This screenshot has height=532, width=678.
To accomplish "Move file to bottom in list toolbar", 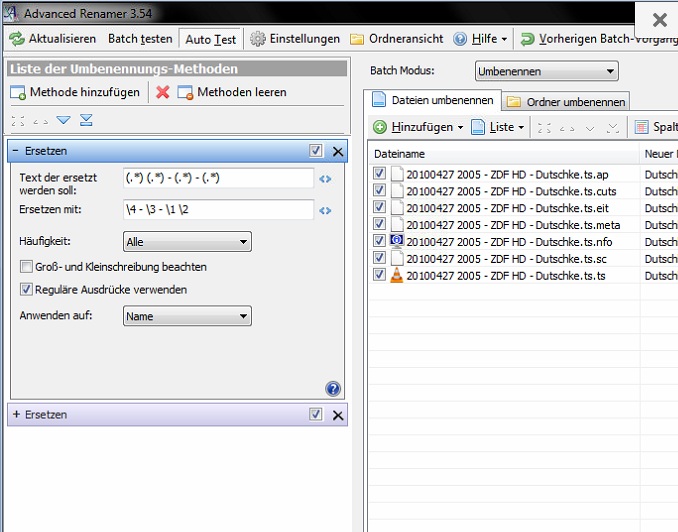I will pos(613,128).
